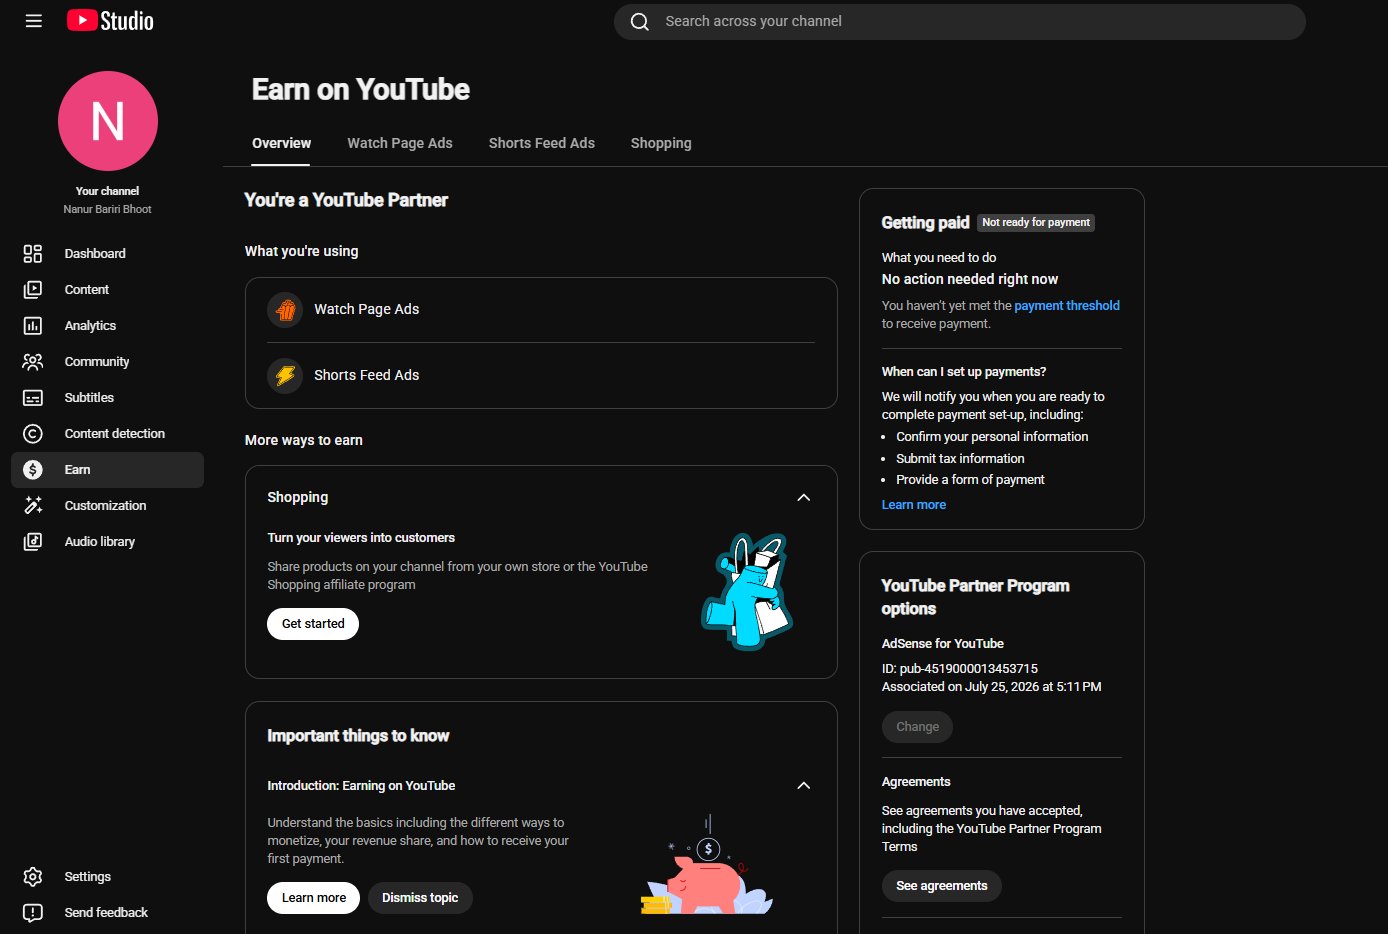
Task: Click the Change AdSense button
Action: (x=917, y=727)
